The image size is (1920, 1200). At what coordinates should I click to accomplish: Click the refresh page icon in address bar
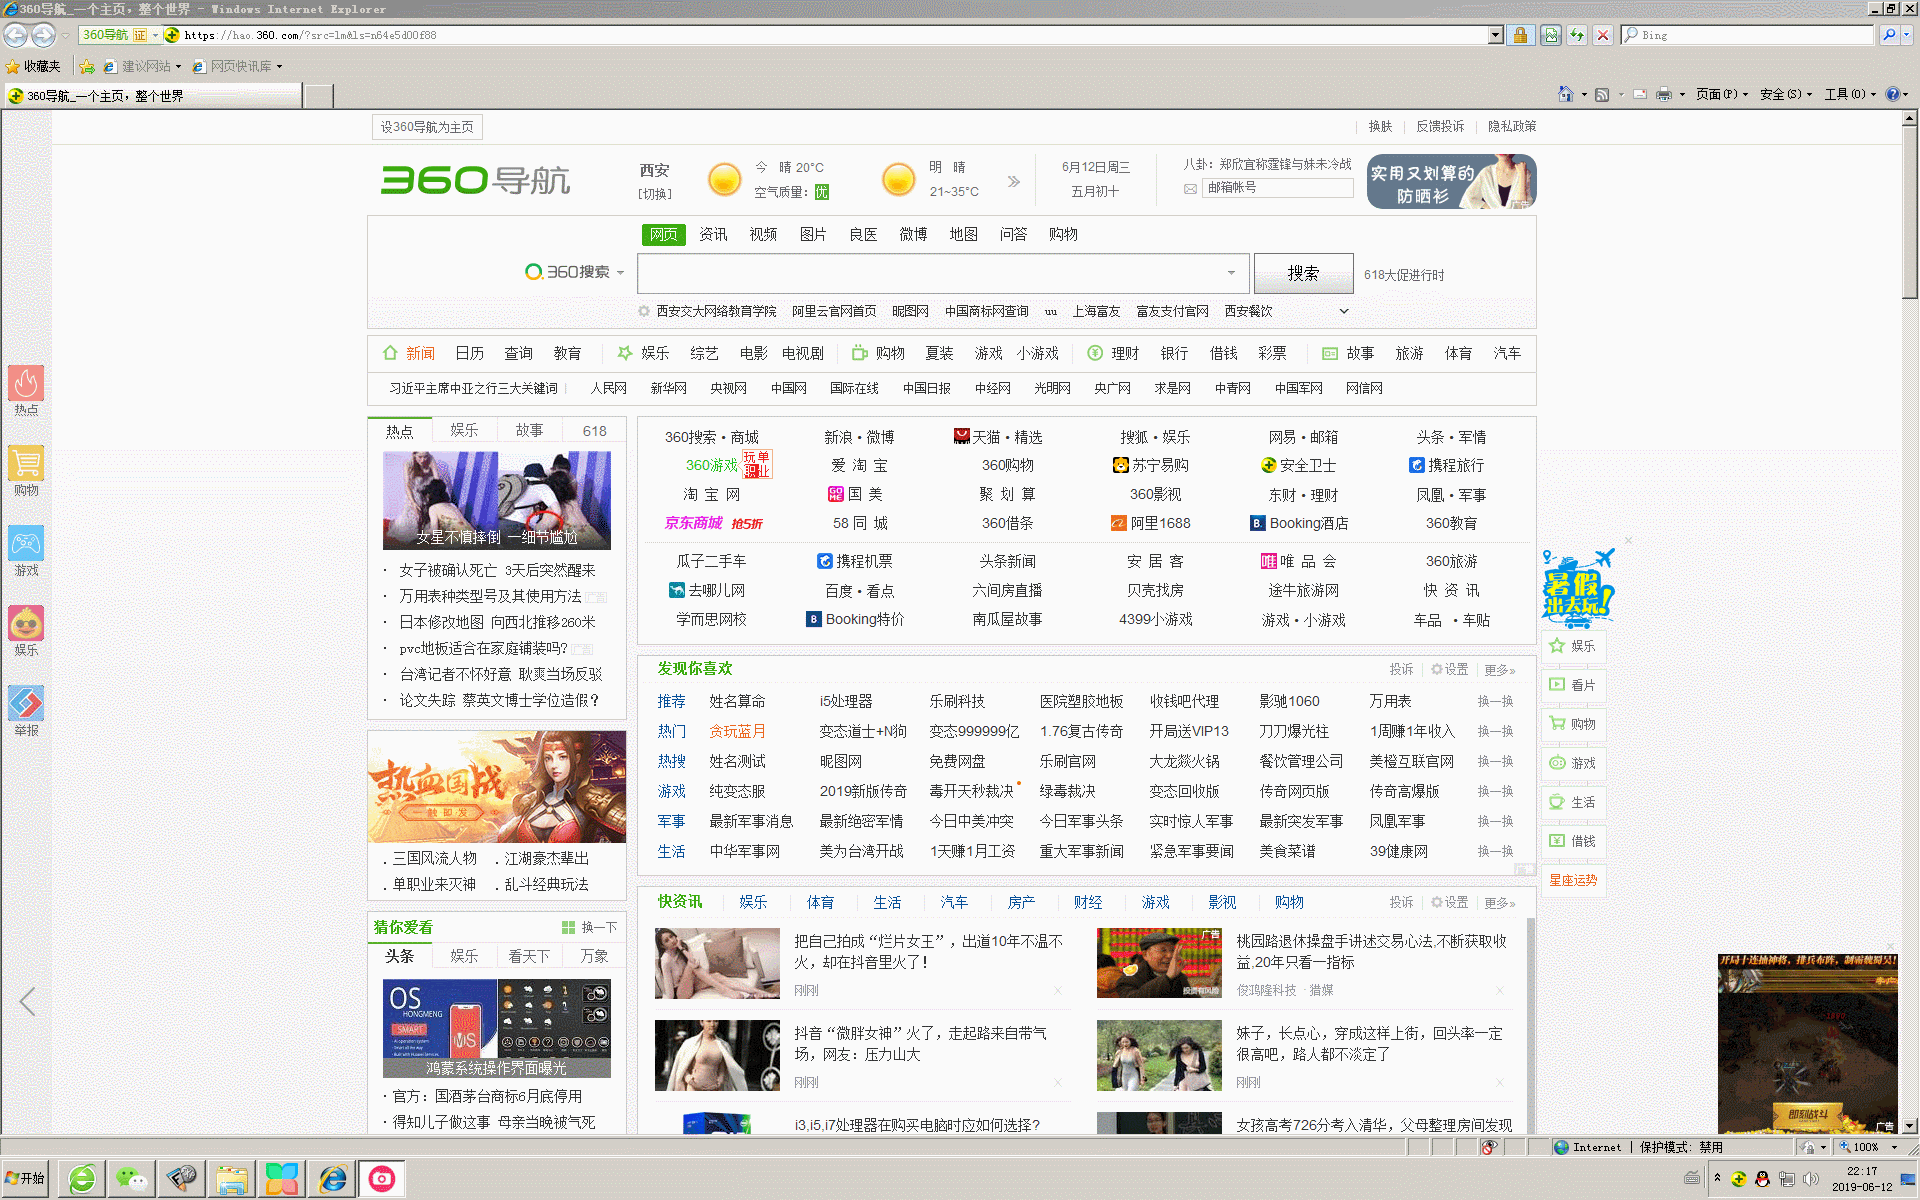point(1577,35)
